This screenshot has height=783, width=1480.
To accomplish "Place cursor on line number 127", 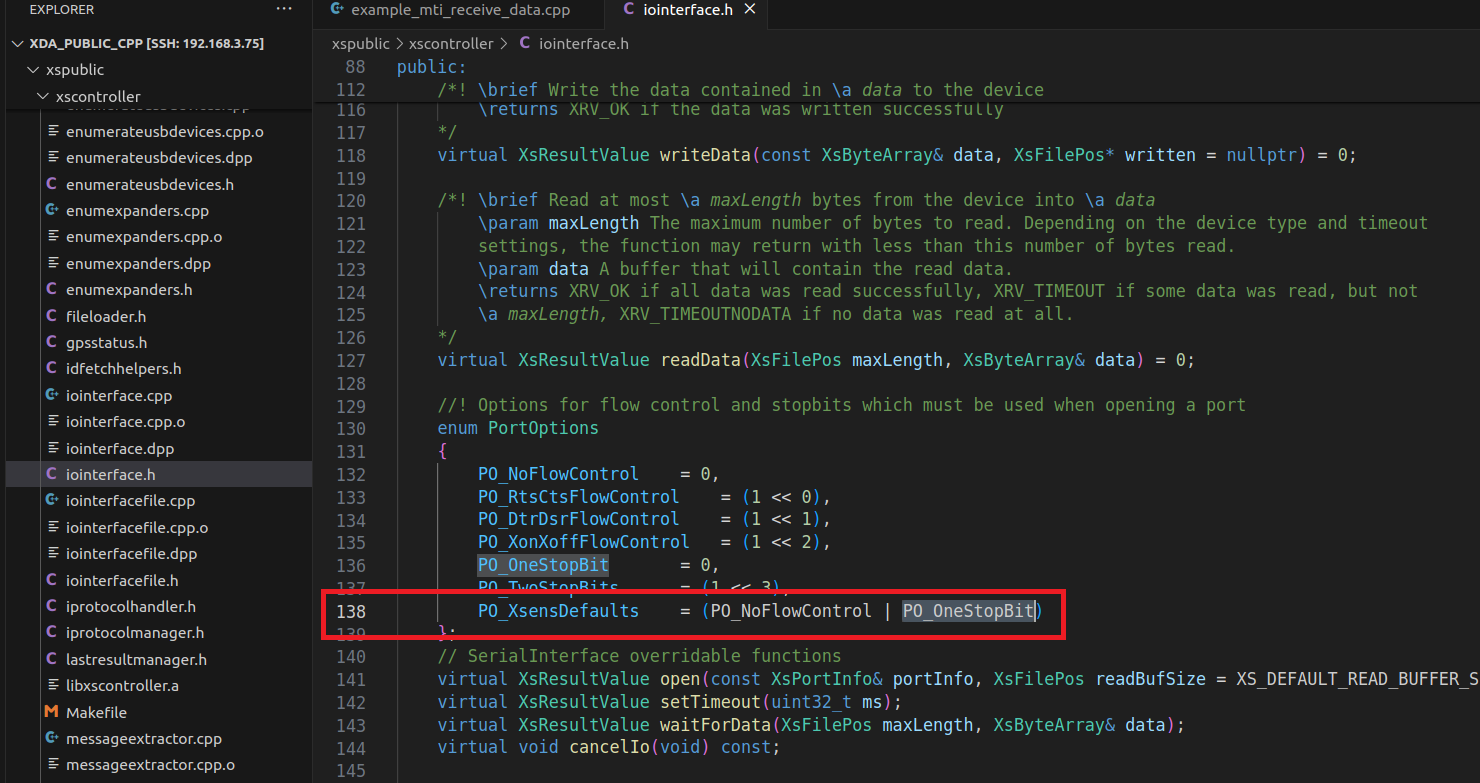I will [350, 360].
